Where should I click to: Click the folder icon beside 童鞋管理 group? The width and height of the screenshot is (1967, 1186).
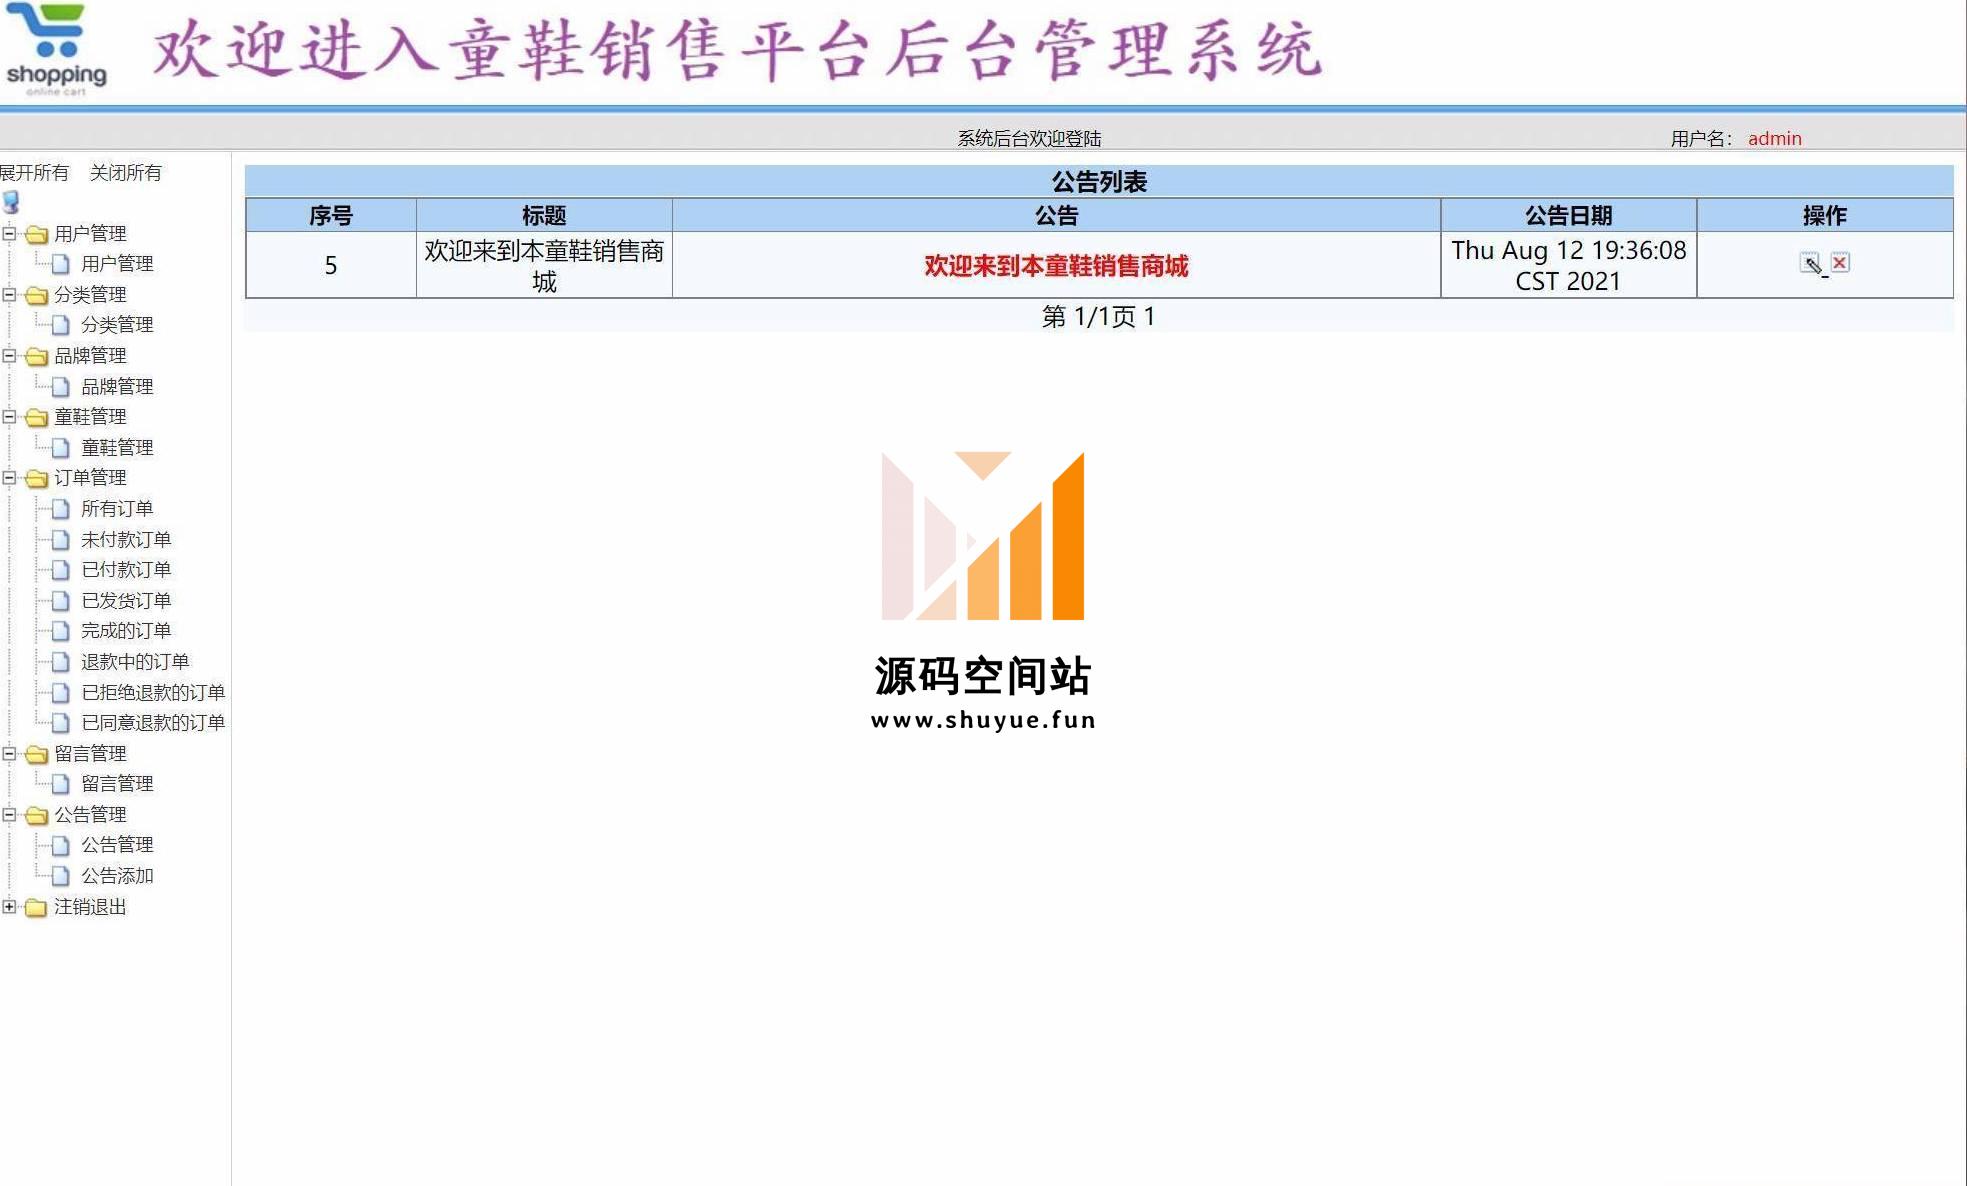37,417
